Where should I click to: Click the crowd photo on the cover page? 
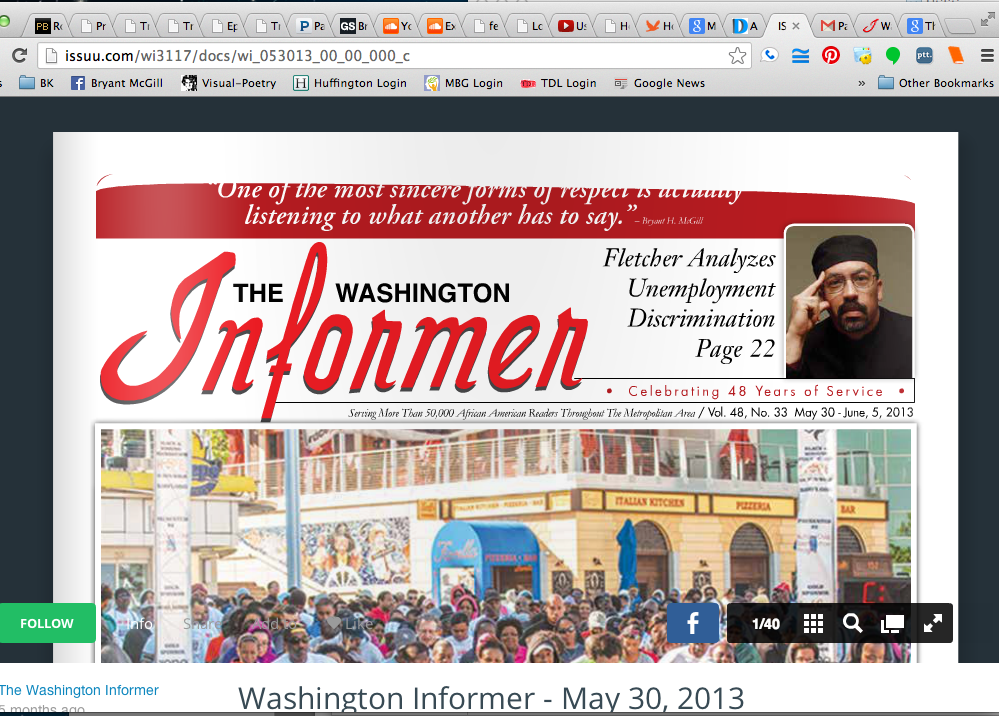[506, 545]
